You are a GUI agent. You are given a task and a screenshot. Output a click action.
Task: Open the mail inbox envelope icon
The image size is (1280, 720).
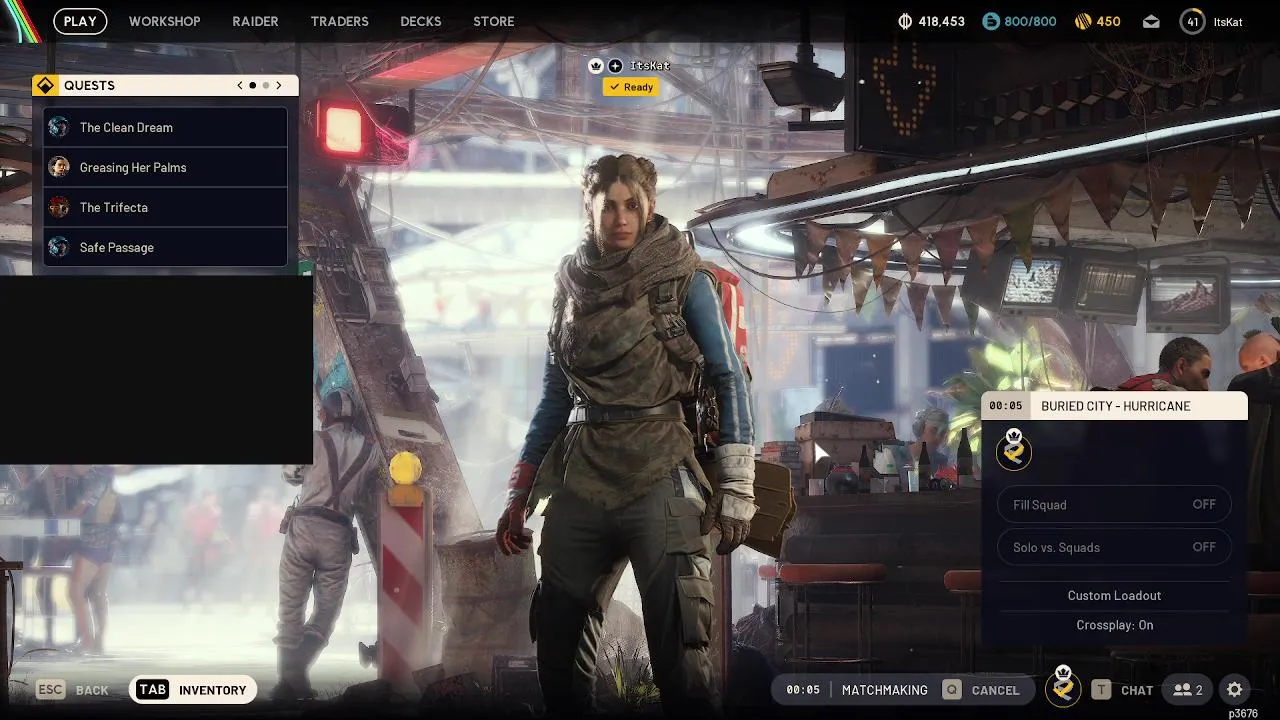1152,21
